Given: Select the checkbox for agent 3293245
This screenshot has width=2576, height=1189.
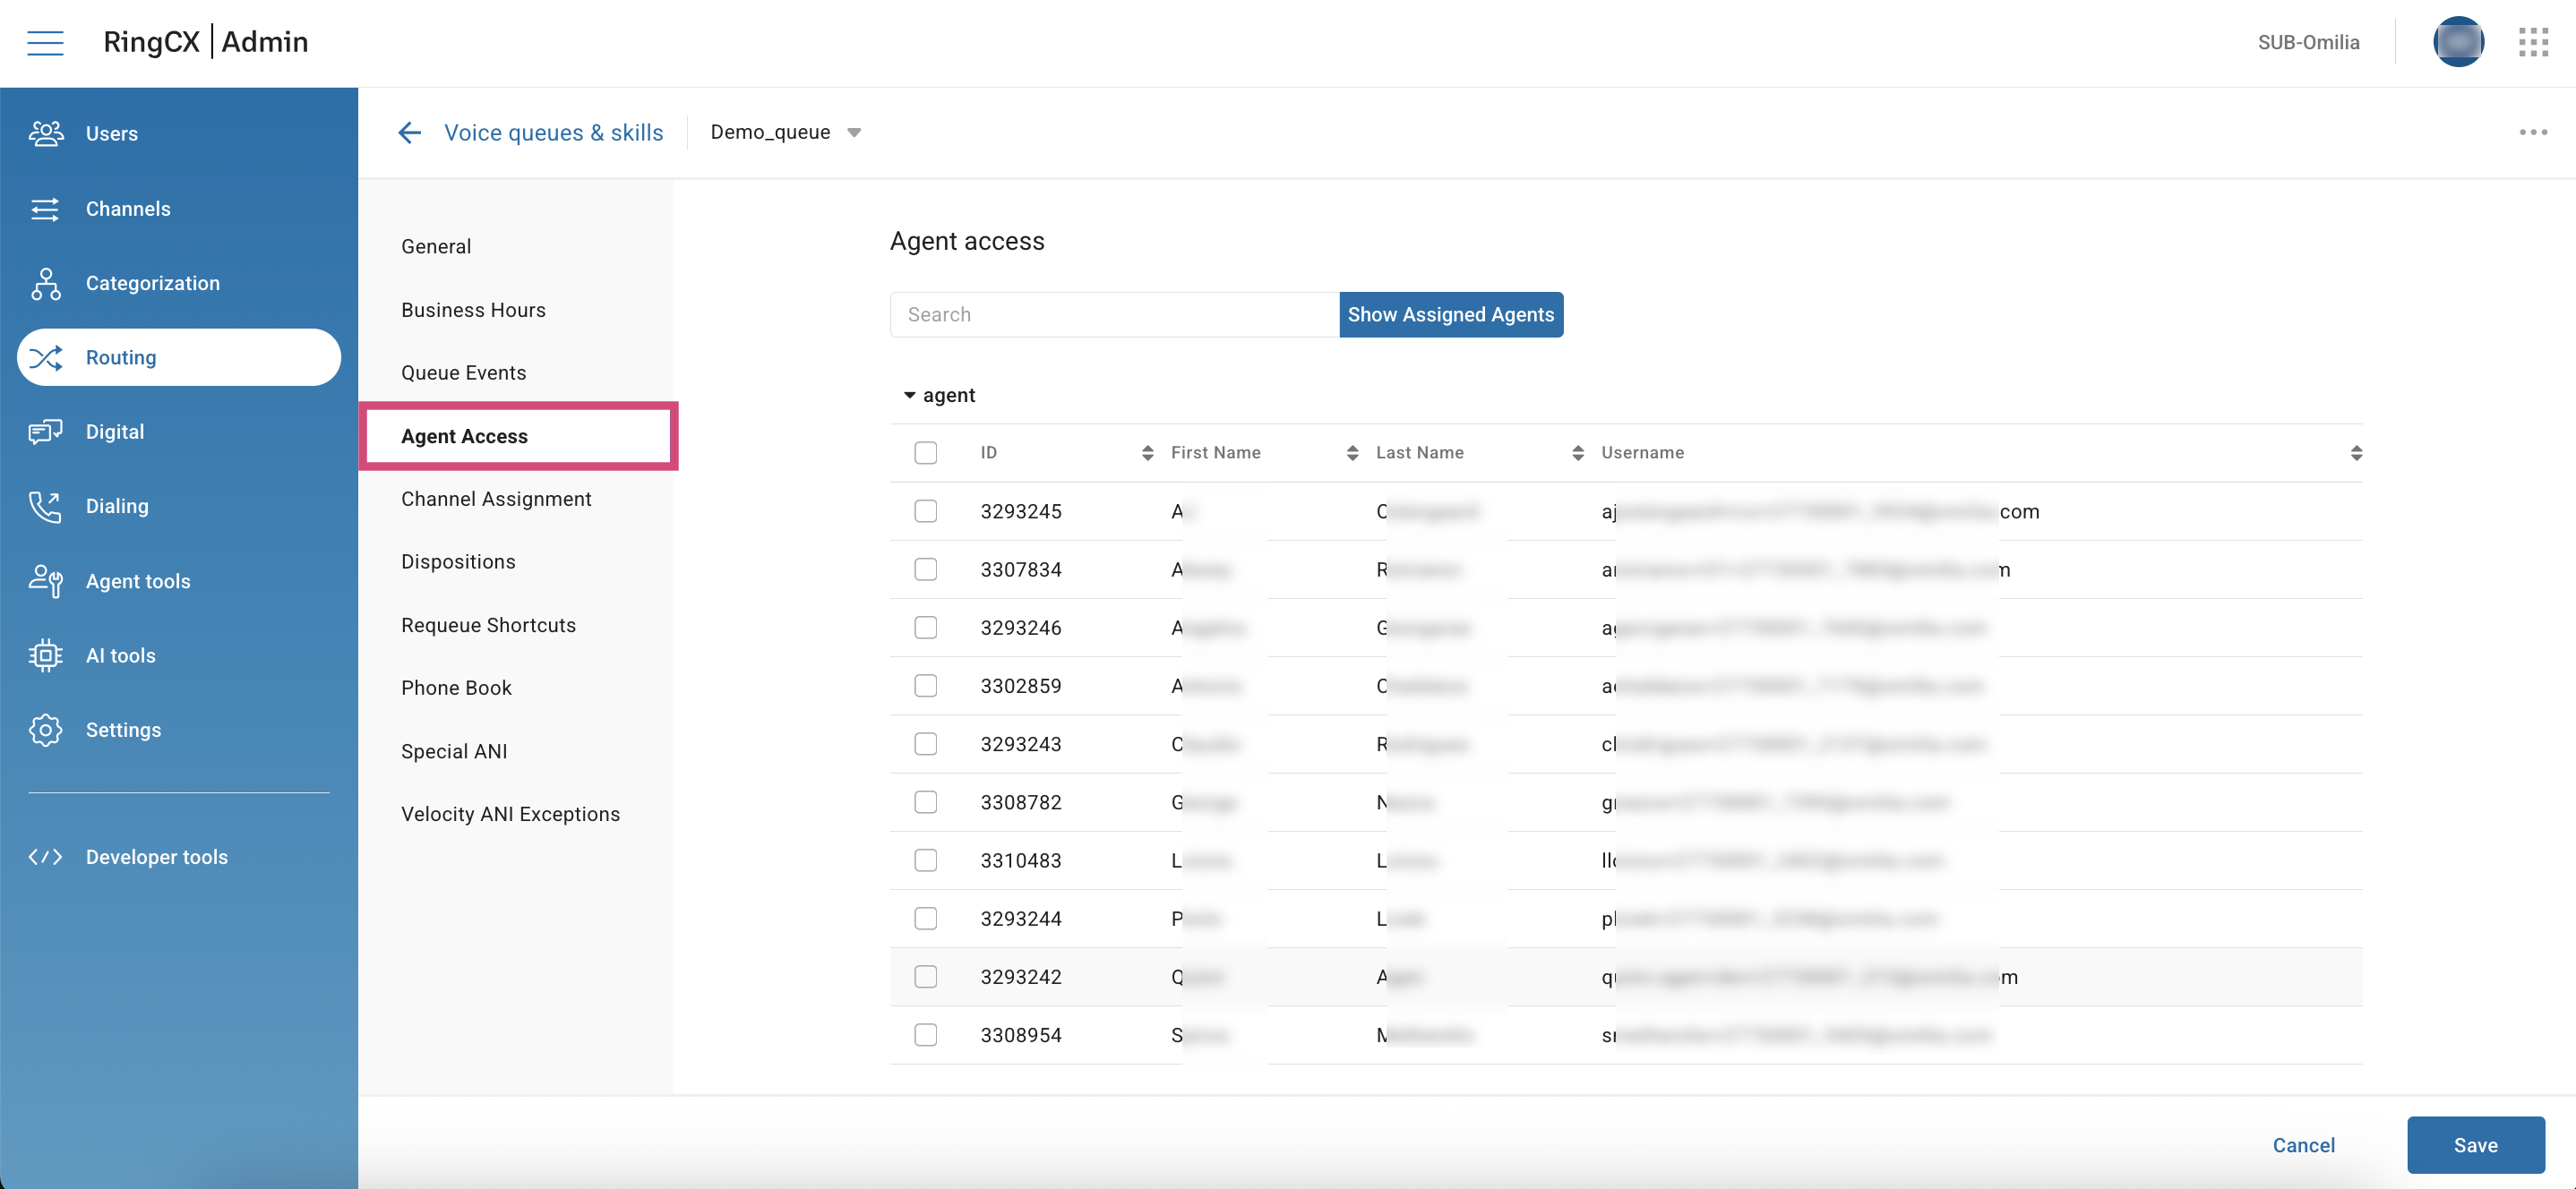Looking at the screenshot, I should click(x=925, y=510).
